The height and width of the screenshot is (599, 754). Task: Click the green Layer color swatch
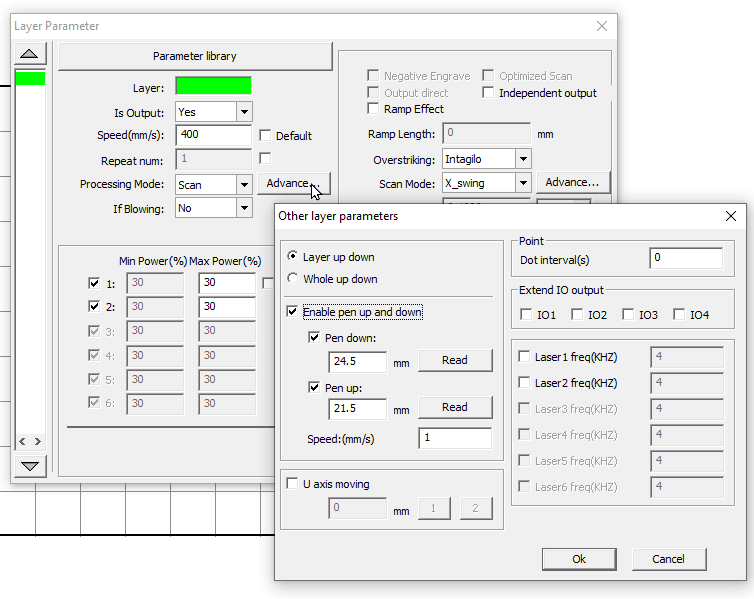pos(213,86)
